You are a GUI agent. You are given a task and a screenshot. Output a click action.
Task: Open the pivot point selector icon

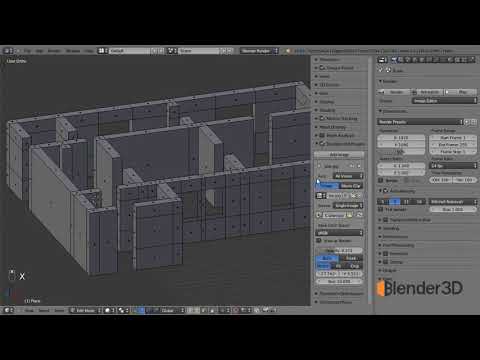point(123,310)
